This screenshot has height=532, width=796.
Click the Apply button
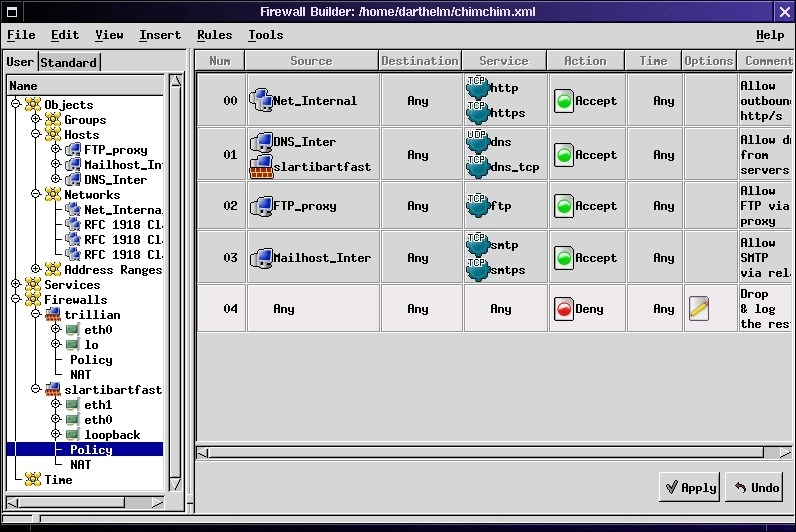coord(689,487)
